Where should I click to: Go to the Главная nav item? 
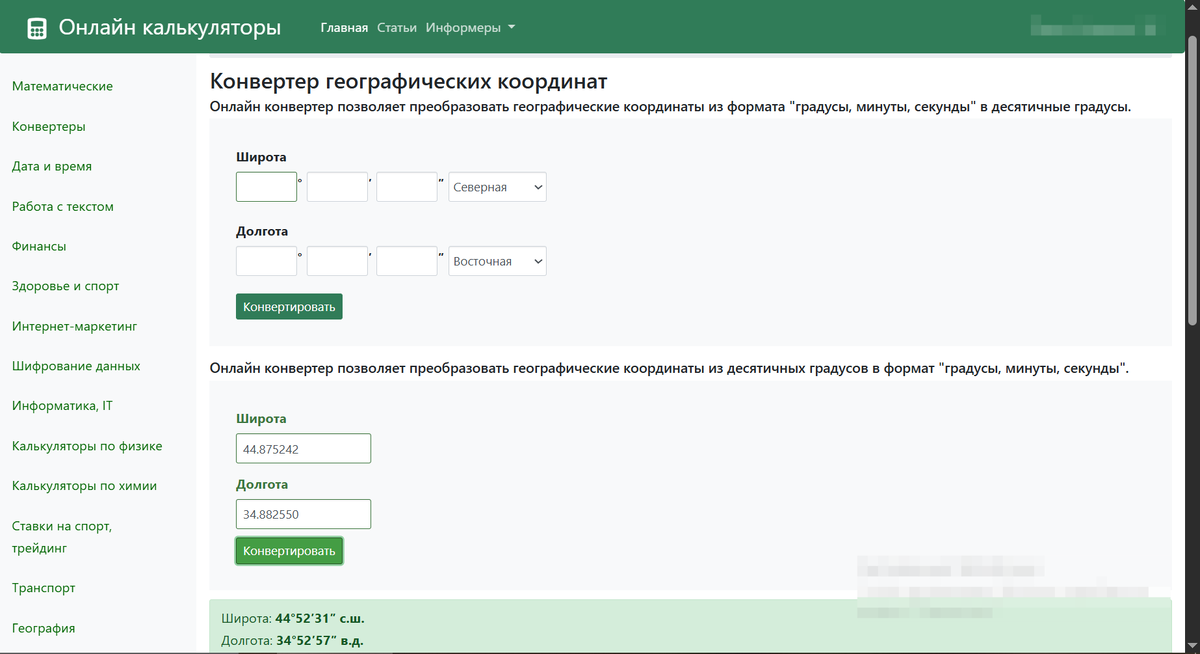[344, 28]
